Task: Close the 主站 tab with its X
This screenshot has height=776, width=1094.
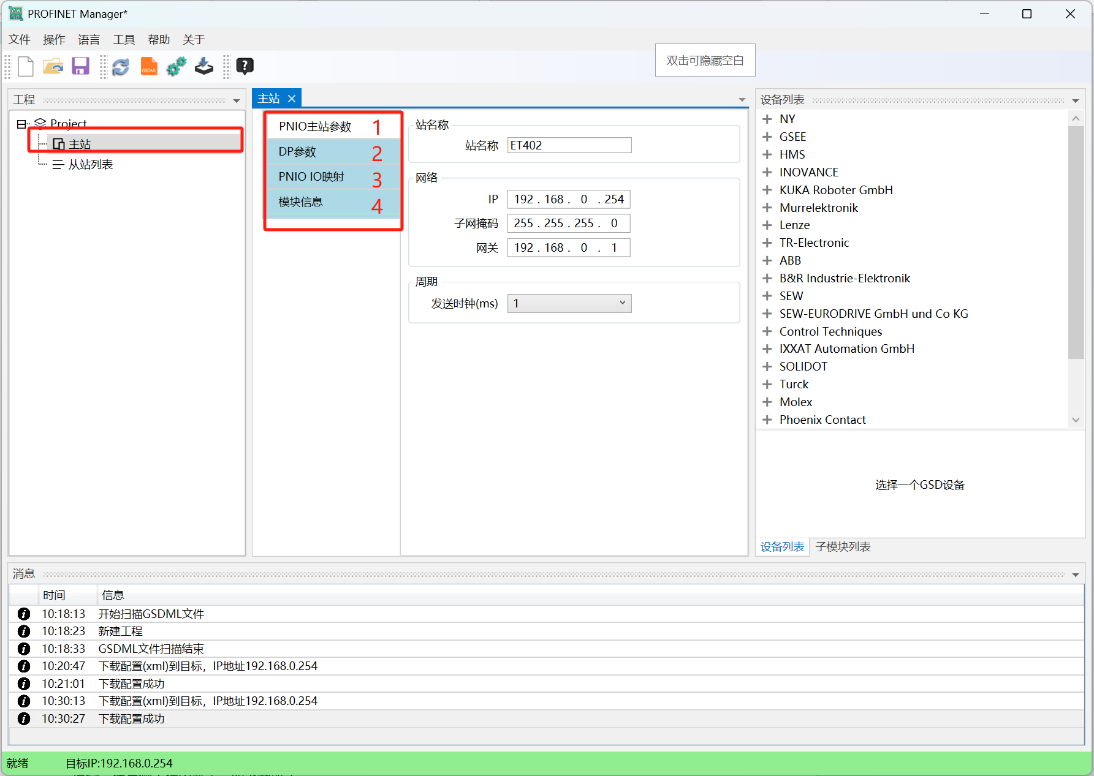Action: click(292, 98)
